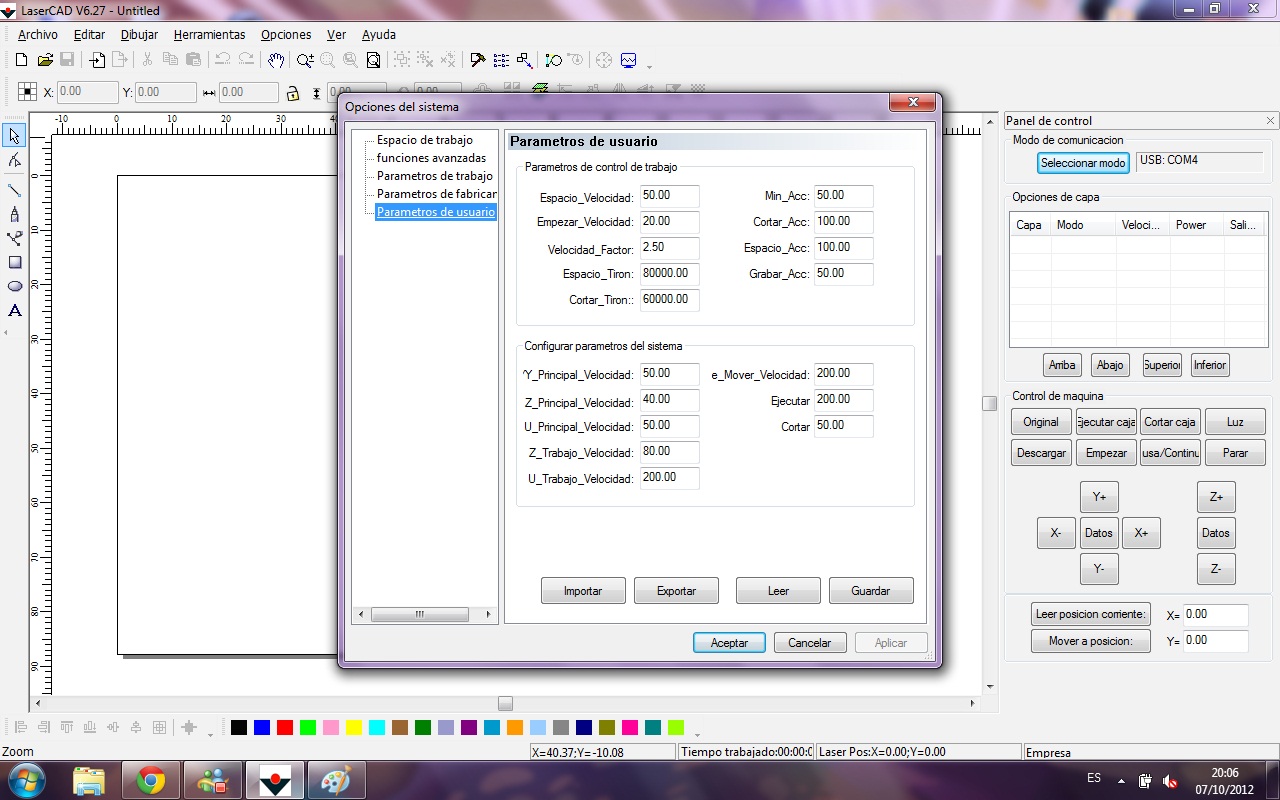Viewport: 1280px width, 800px height.
Task: Select 'Espacio de trabajo' tree entry
Action: (424, 140)
